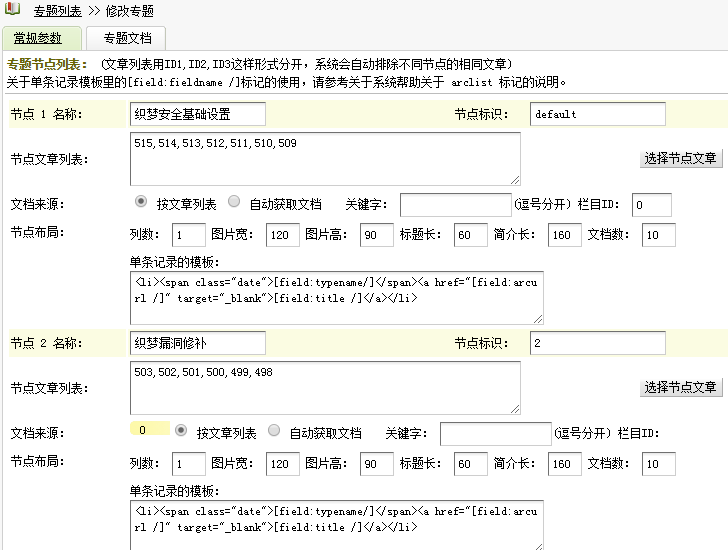Viewport: 728px width, 550px height.
Task: Select 按文章列表 radio for node 2
Action: 181,431
